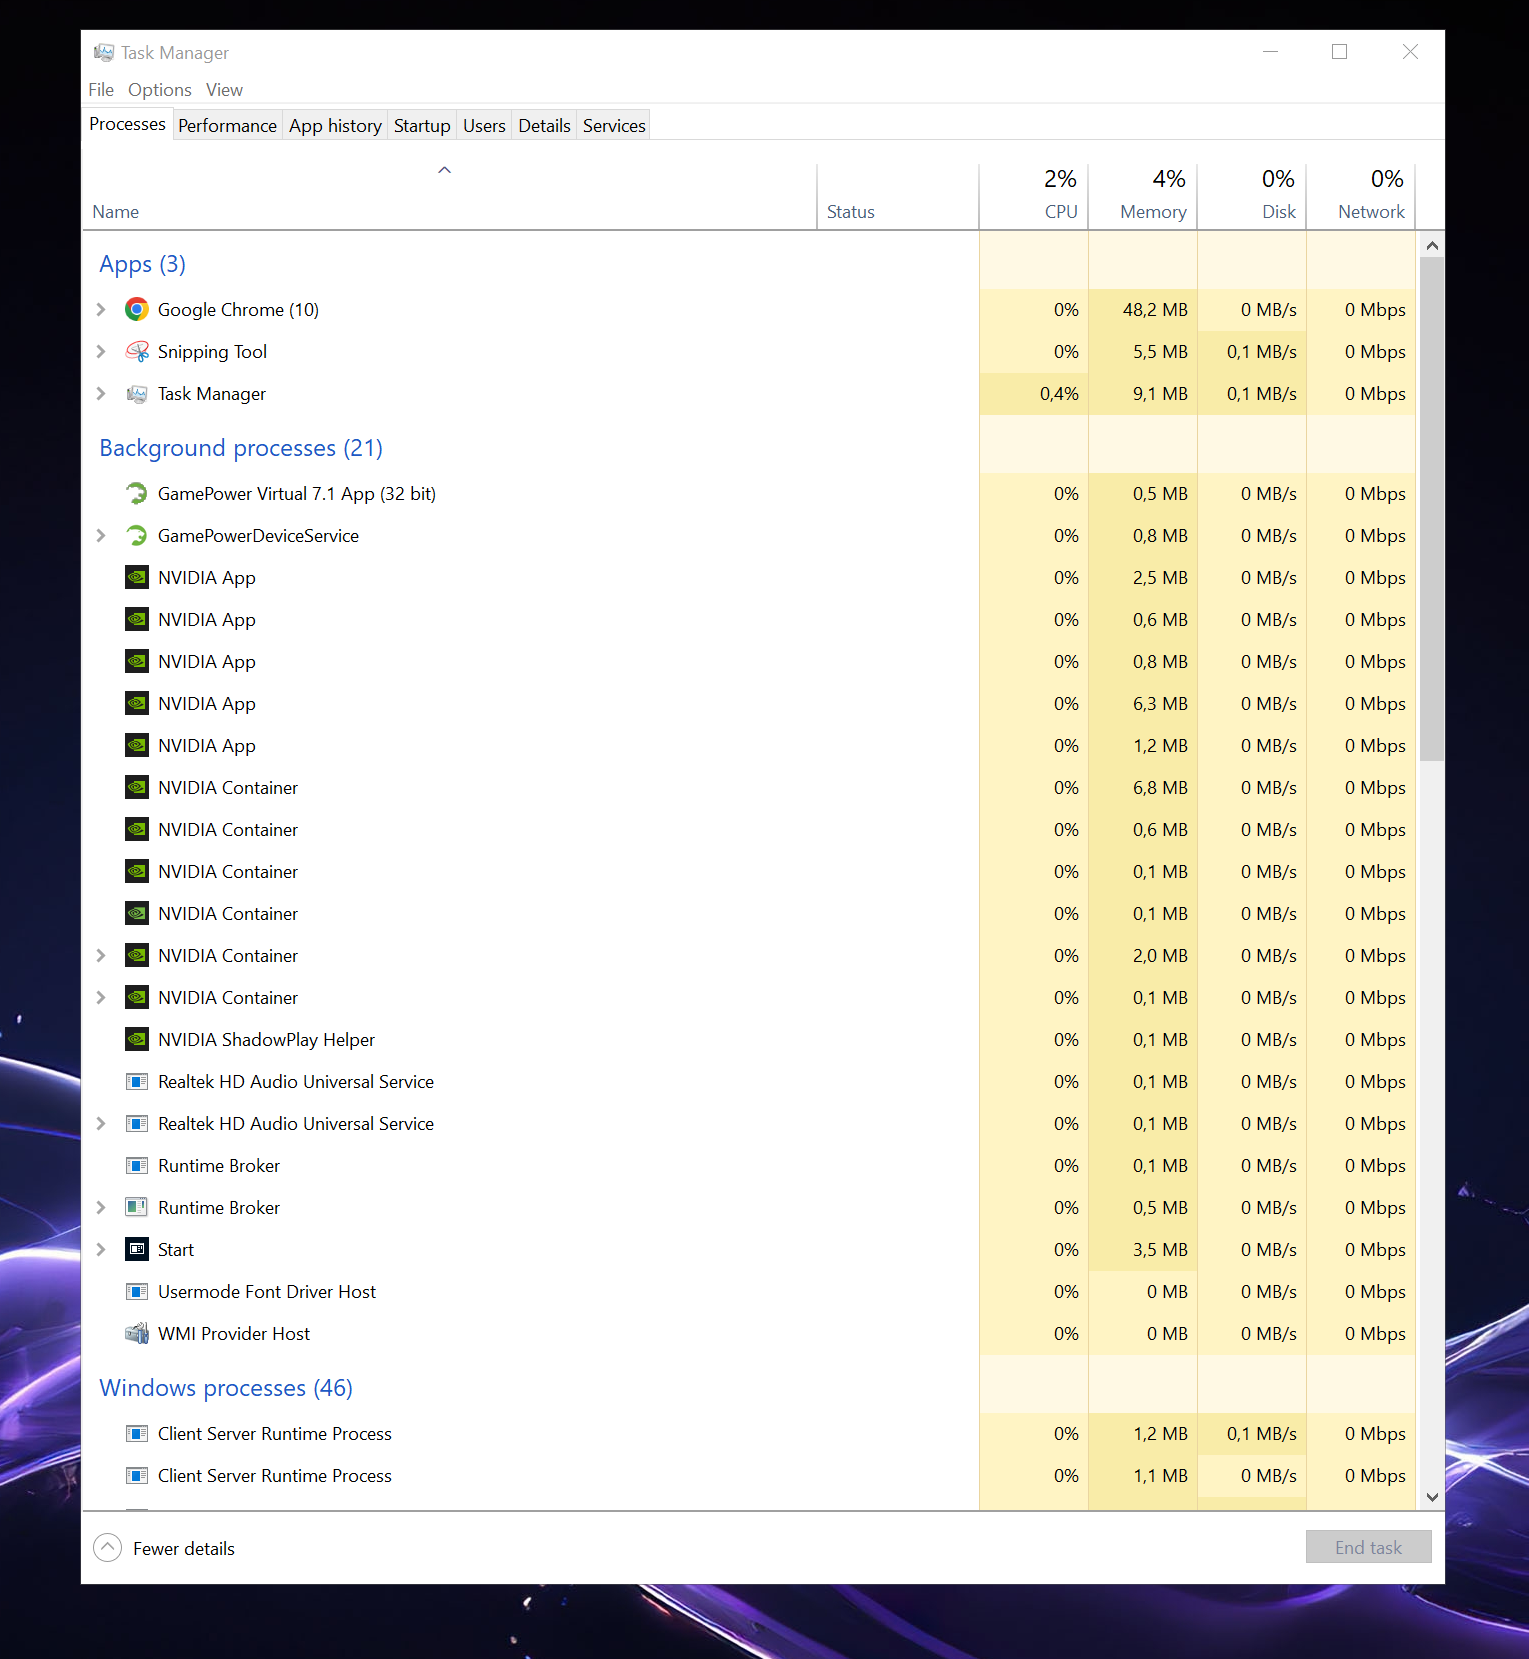Viewport: 1529px width, 1659px height.
Task: Switch to the Startup tab
Action: (422, 126)
